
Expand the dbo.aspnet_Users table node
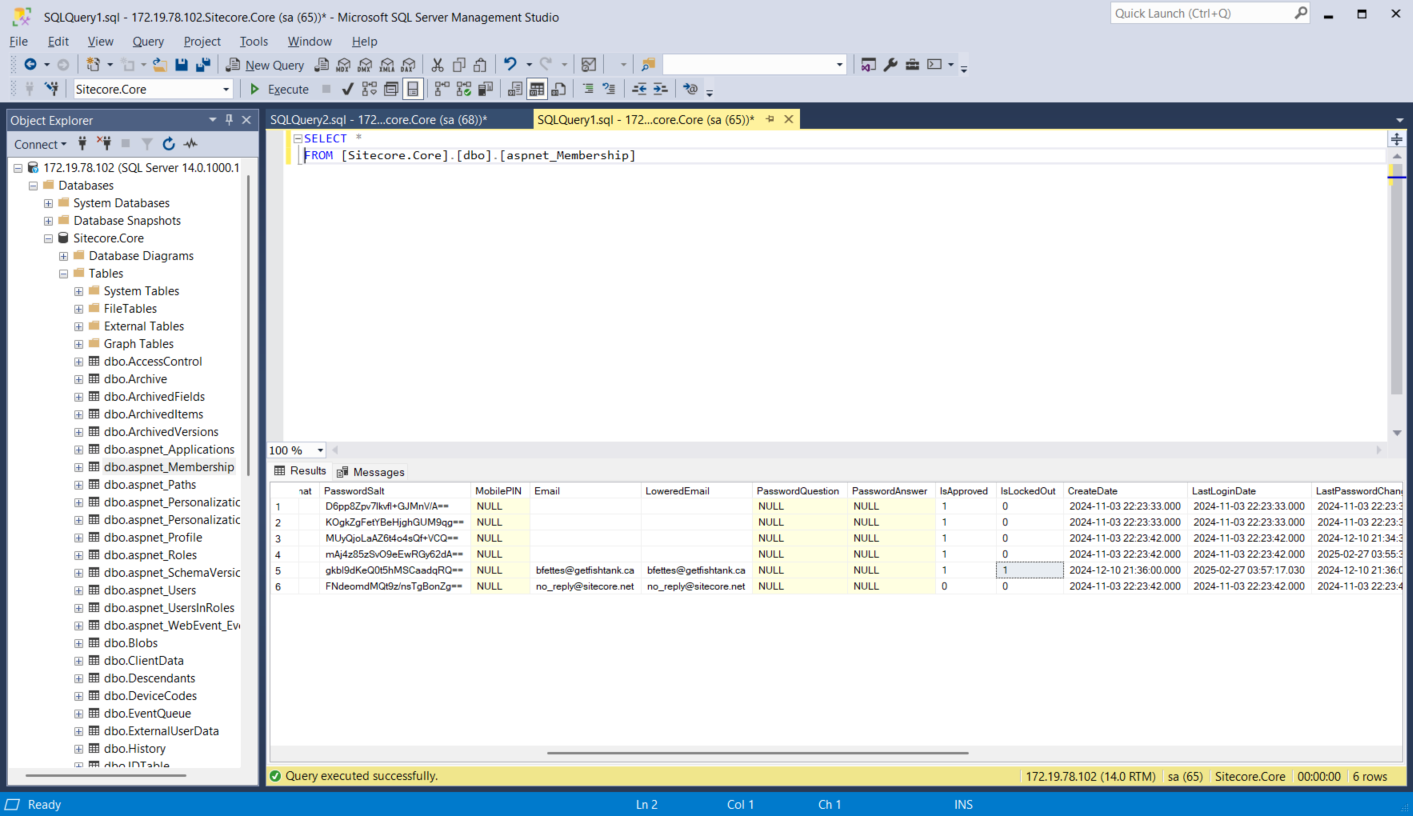click(x=79, y=590)
